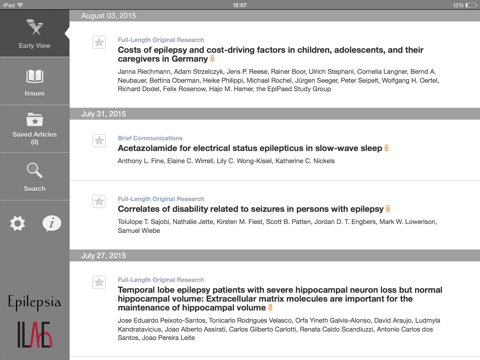Screen dimensions: 480x360
Task: Tap open-access lock icon after 'slow-wave sleep'
Action: click(386, 148)
